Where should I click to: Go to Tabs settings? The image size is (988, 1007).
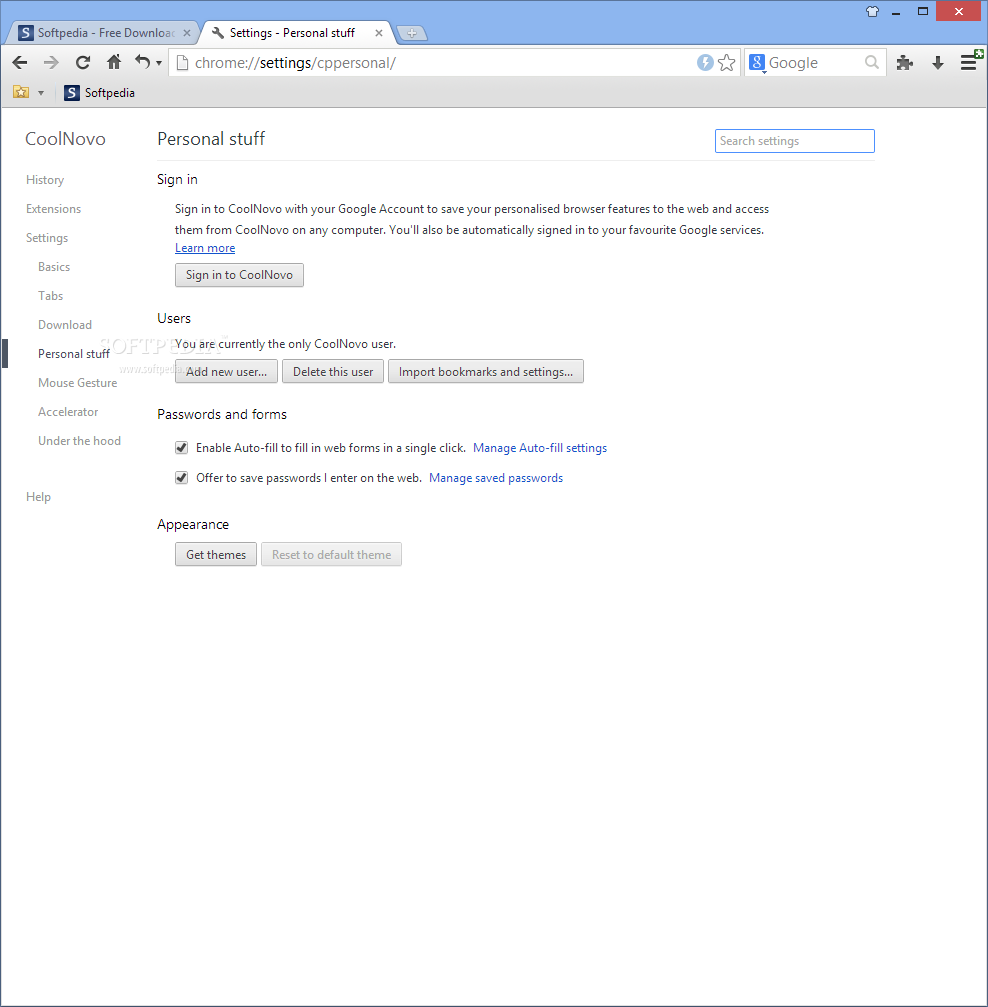(x=51, y=295)
